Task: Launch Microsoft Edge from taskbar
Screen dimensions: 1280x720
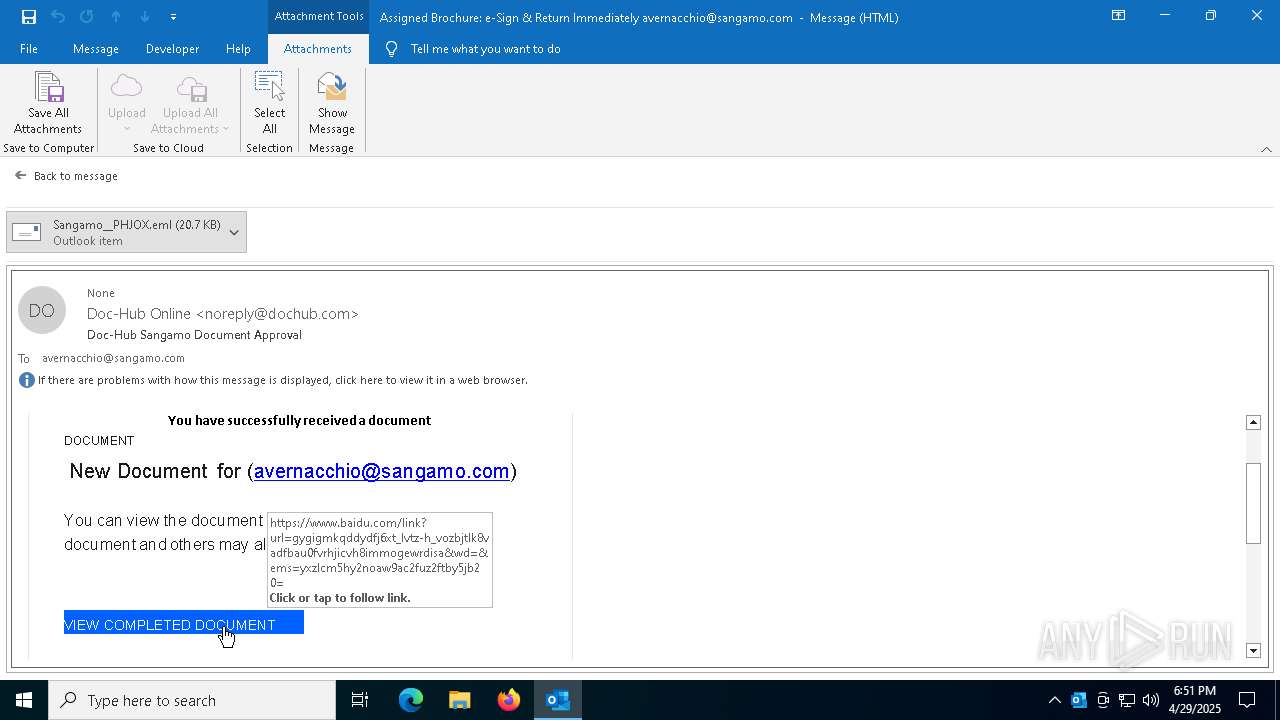Action: [x=411, y=700]
